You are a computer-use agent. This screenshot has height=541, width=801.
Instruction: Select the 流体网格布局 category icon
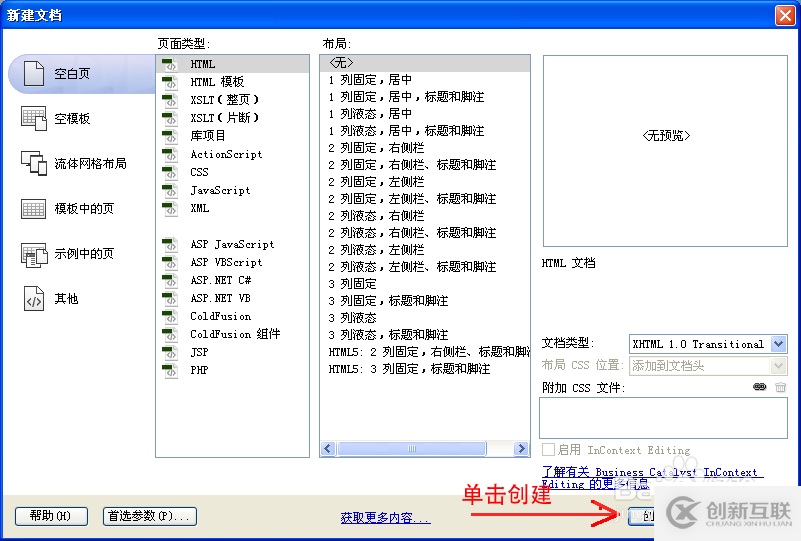point(34,163)
